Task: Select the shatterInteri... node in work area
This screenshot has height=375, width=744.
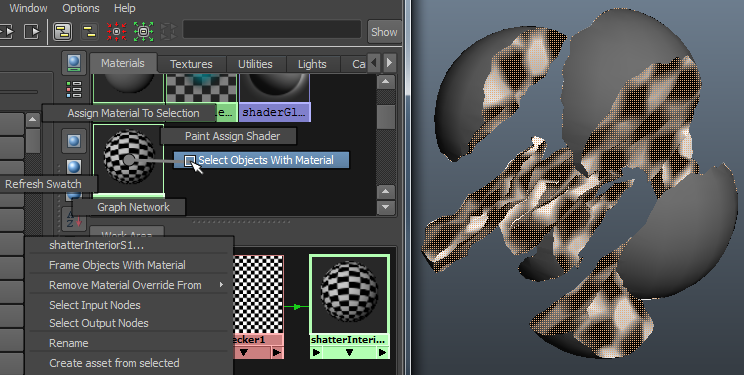Action: pyautogui.click(x=349, y=306)
